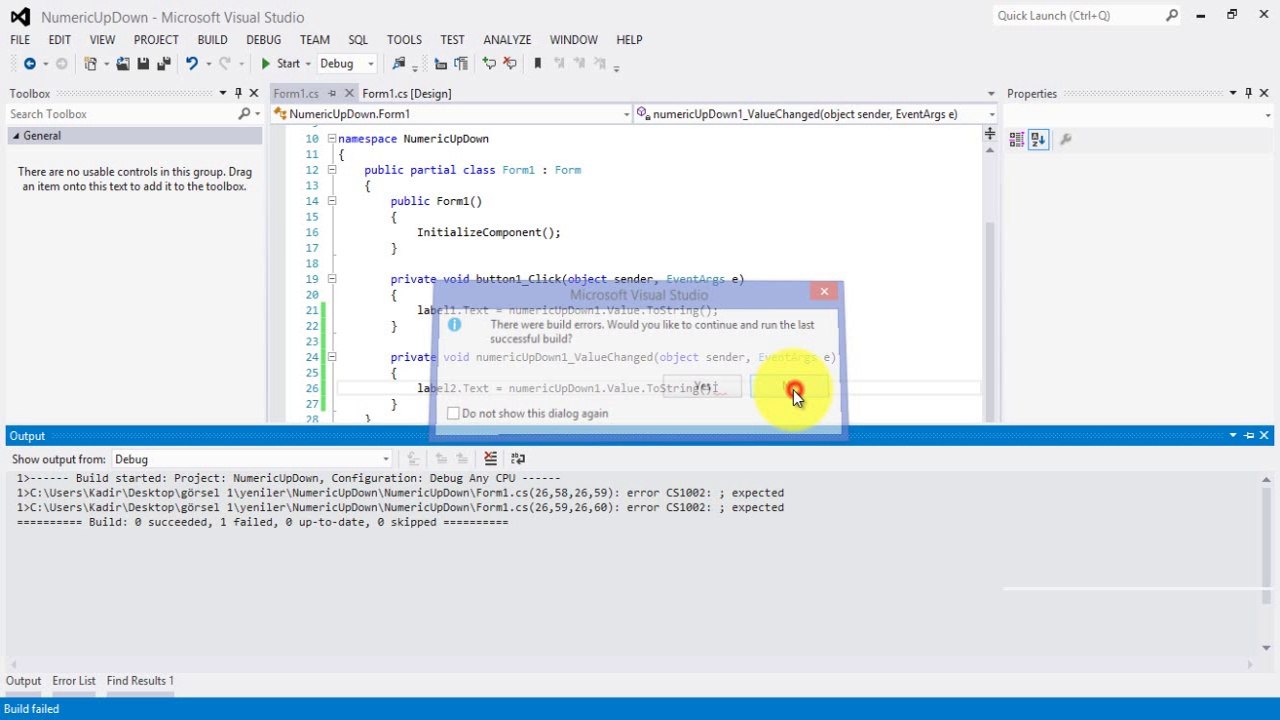This screenshot has width=1280, height=720.
Task: Open the Start button options dropdown arrow
Action: 308,64
